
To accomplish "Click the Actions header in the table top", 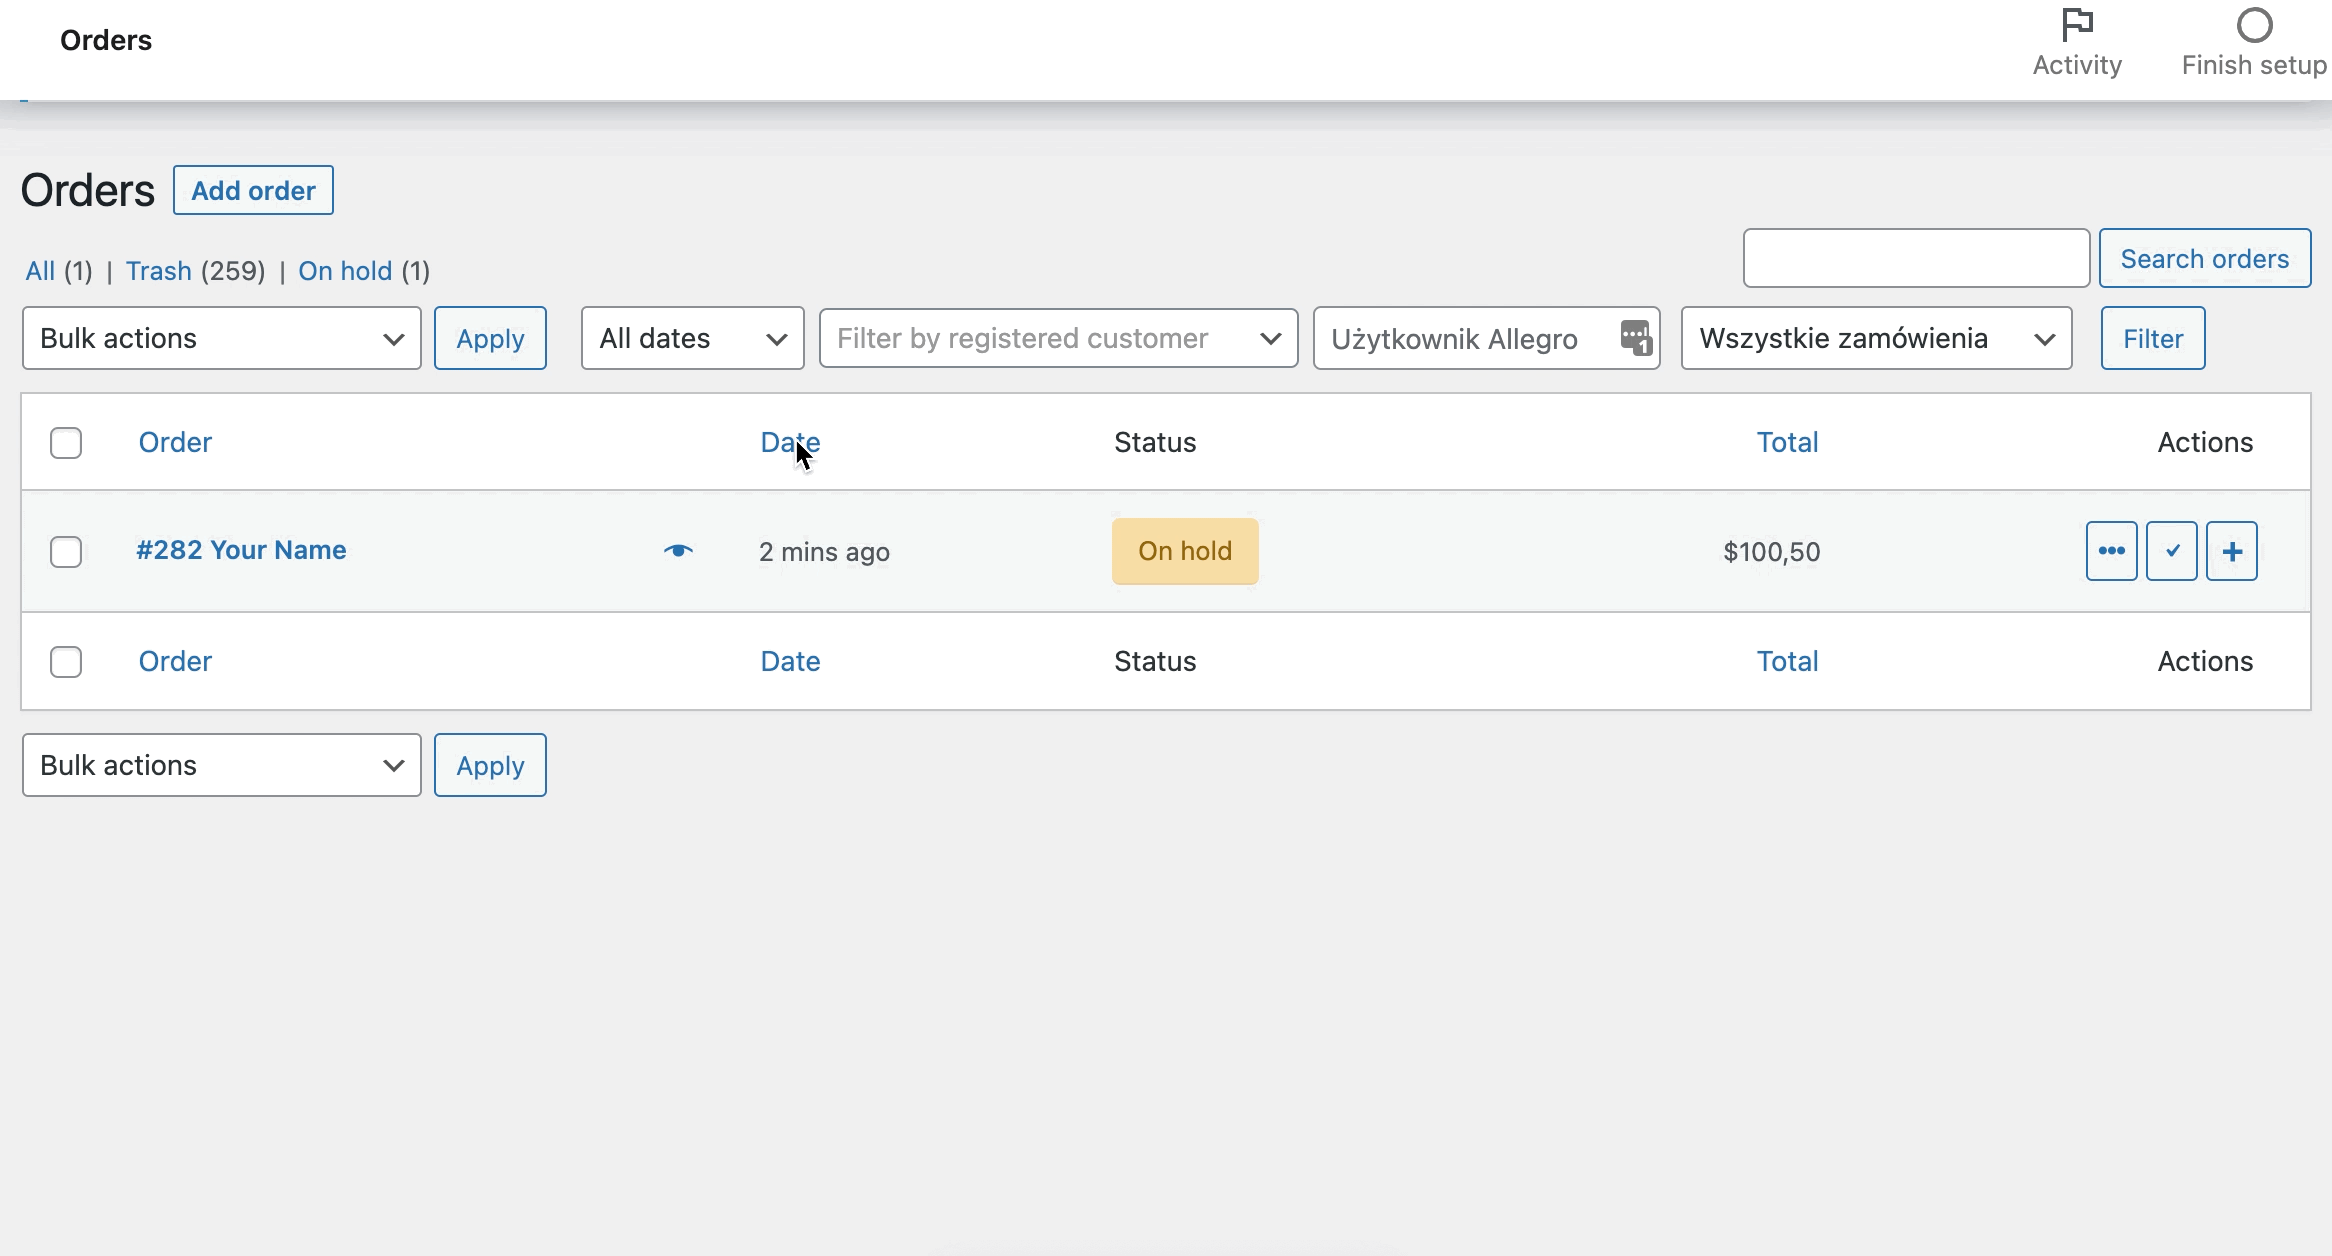I will pyautogui.click(x=2205, y=442).
